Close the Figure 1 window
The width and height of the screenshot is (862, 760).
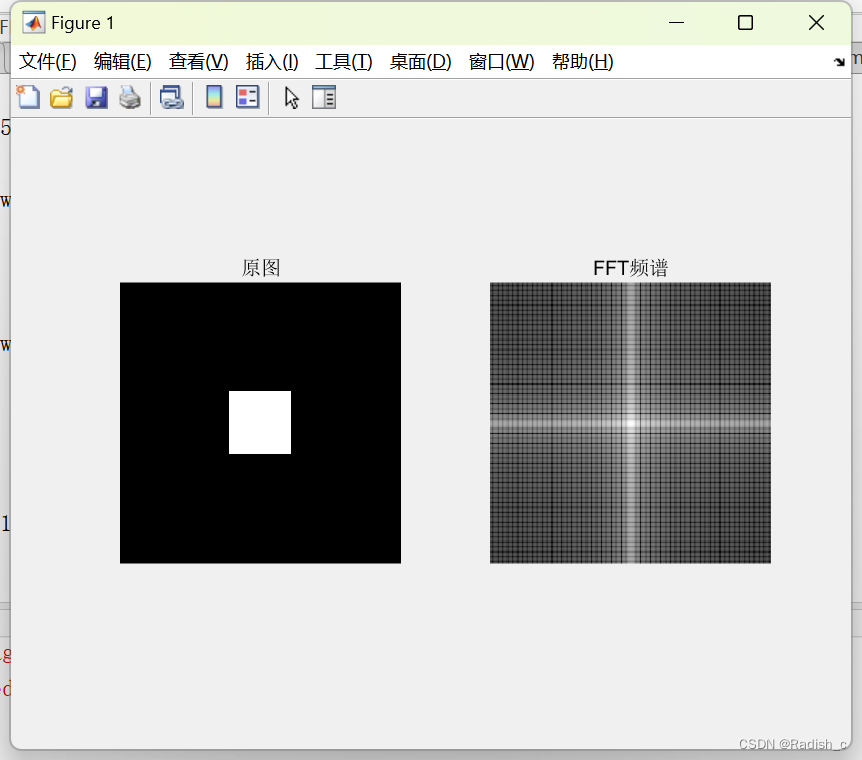point(816,23)
